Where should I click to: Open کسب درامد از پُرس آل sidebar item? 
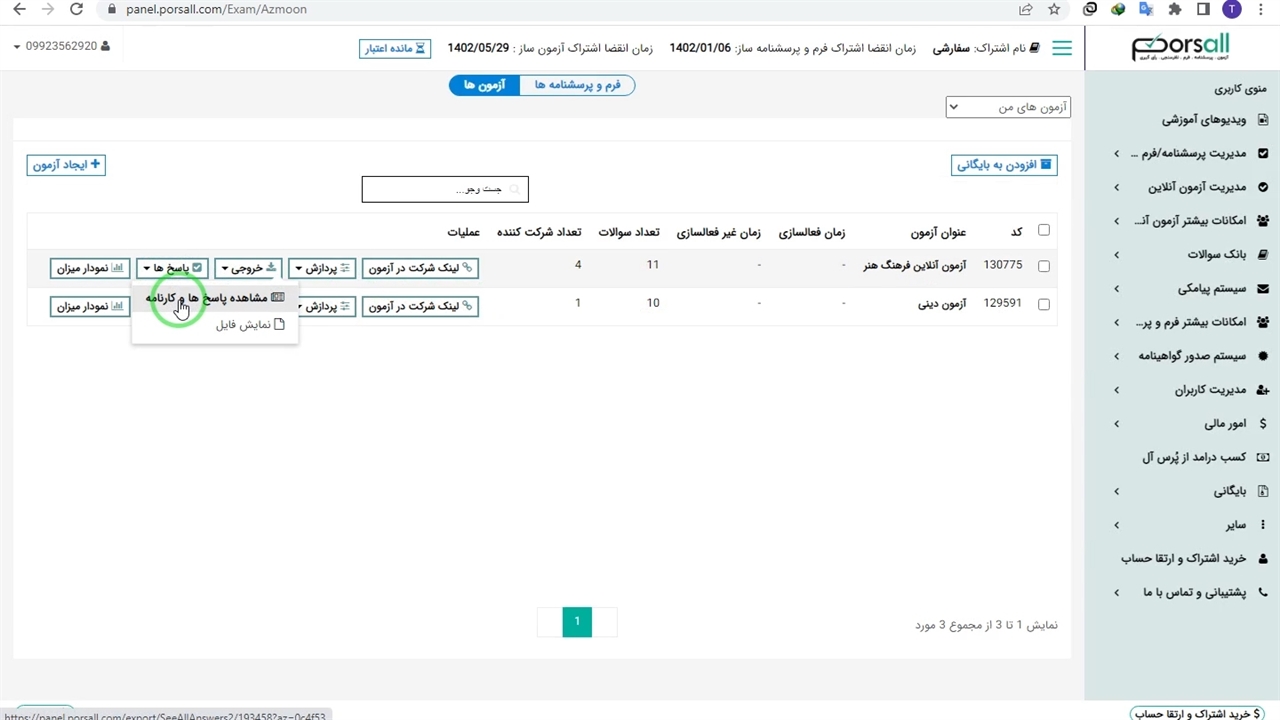click(1194, 457)
